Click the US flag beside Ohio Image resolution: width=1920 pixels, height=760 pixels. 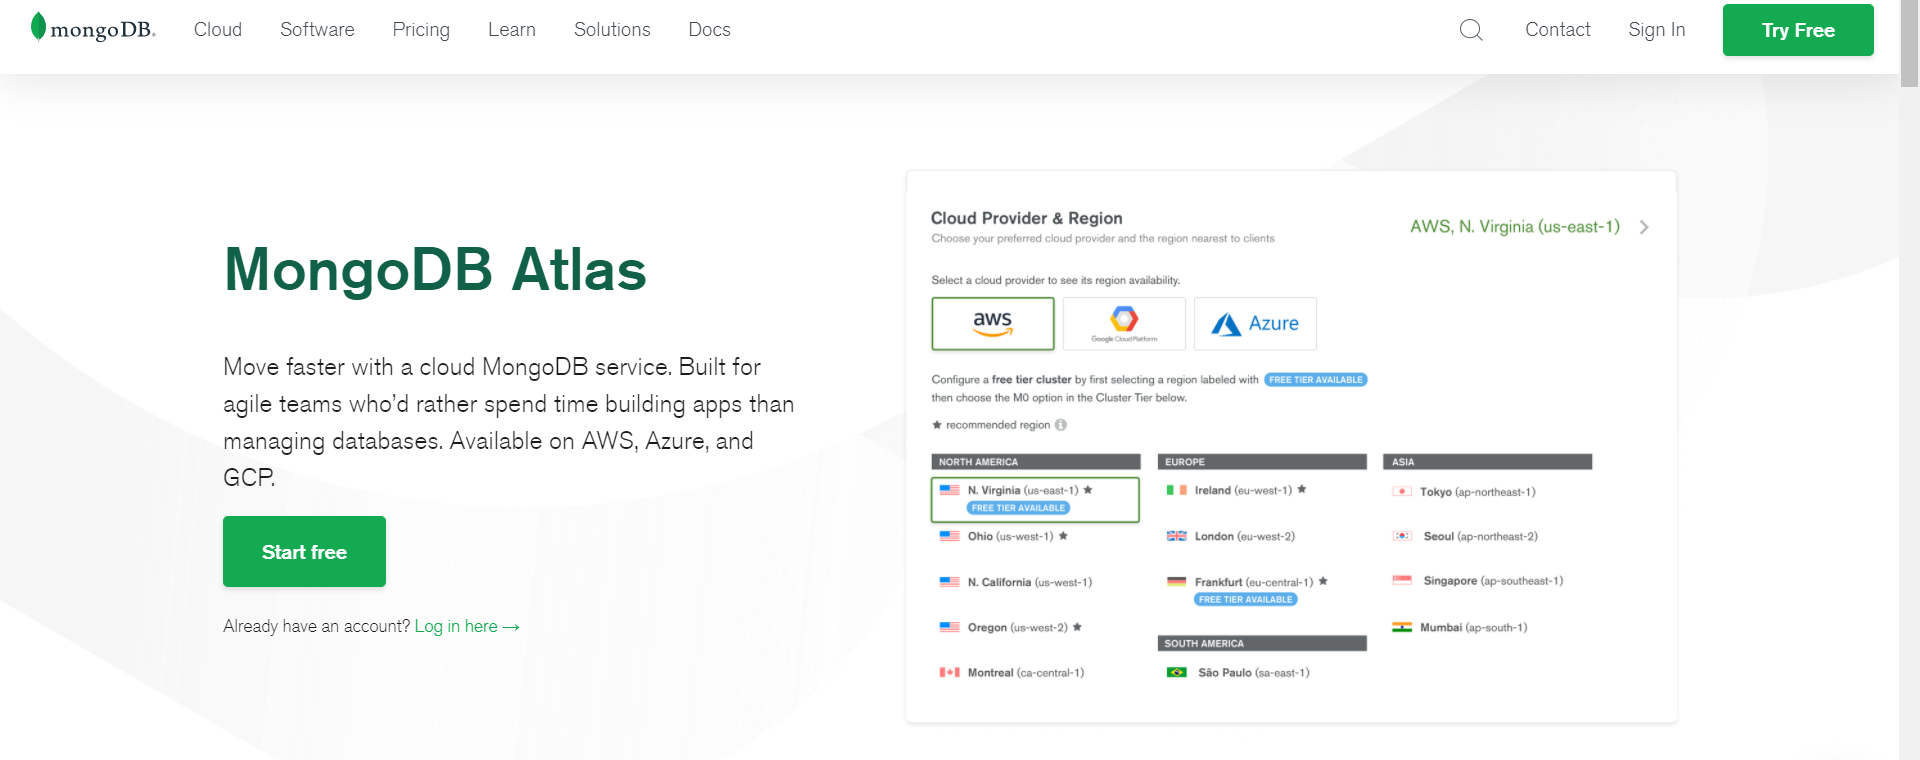pyautogui.click(x=949, y=536)
